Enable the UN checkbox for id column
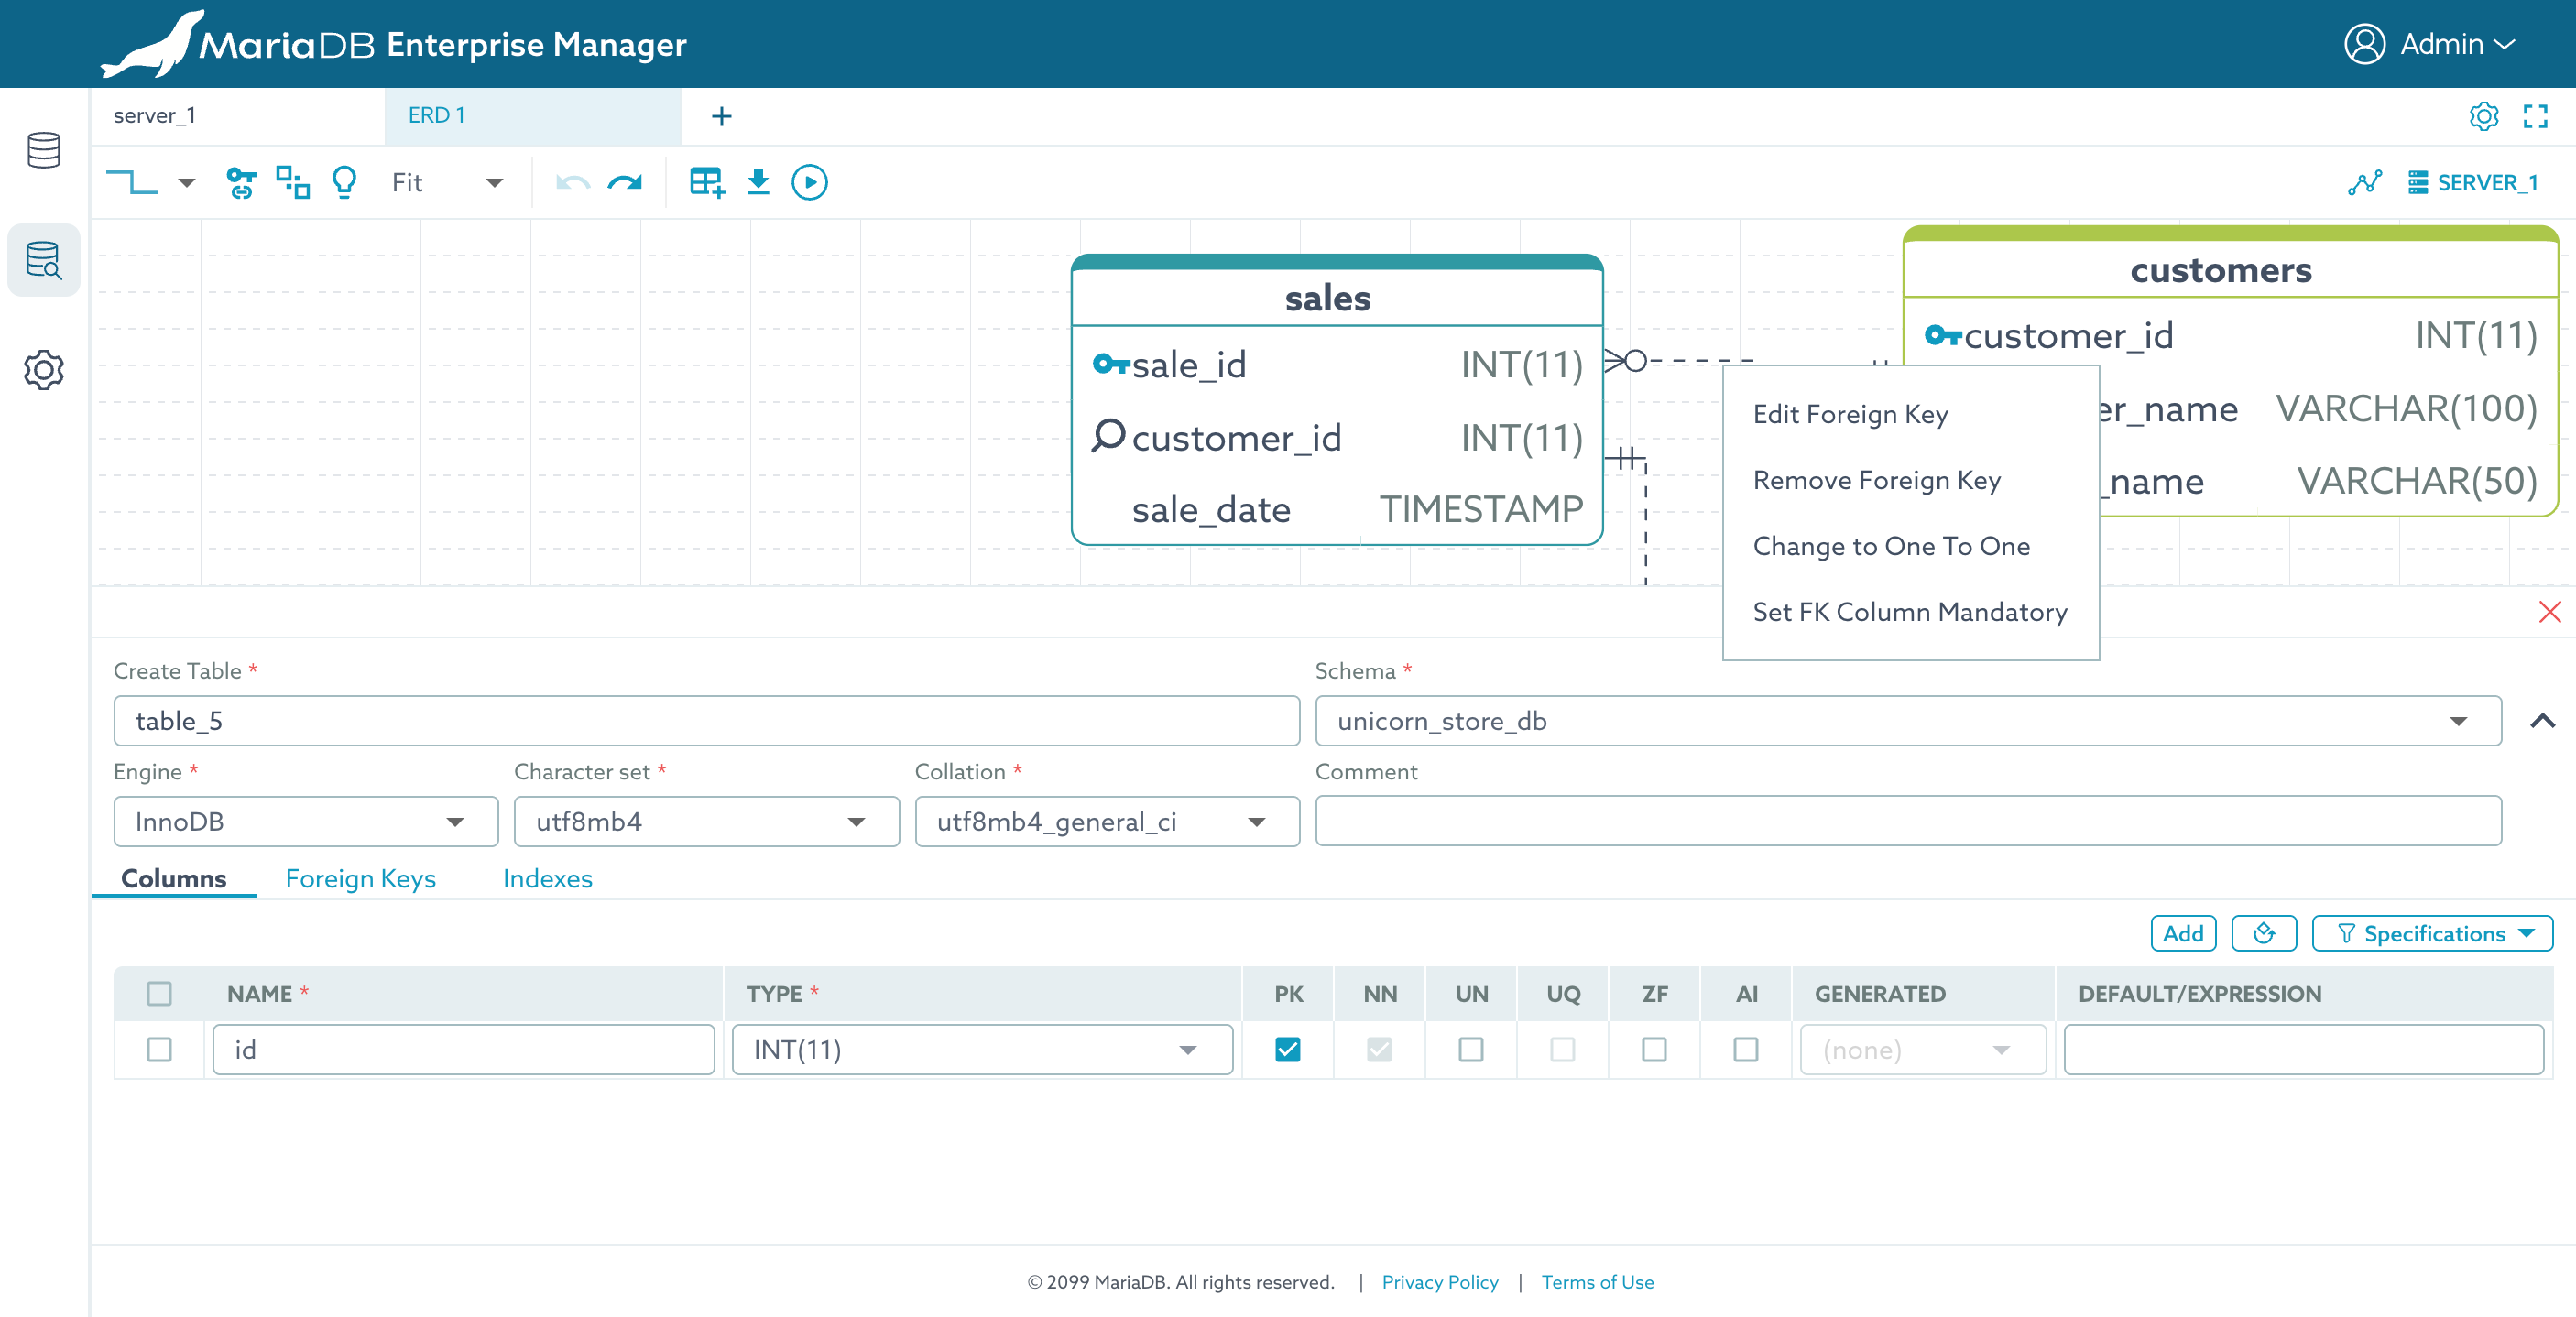 coord(1470,1049)
